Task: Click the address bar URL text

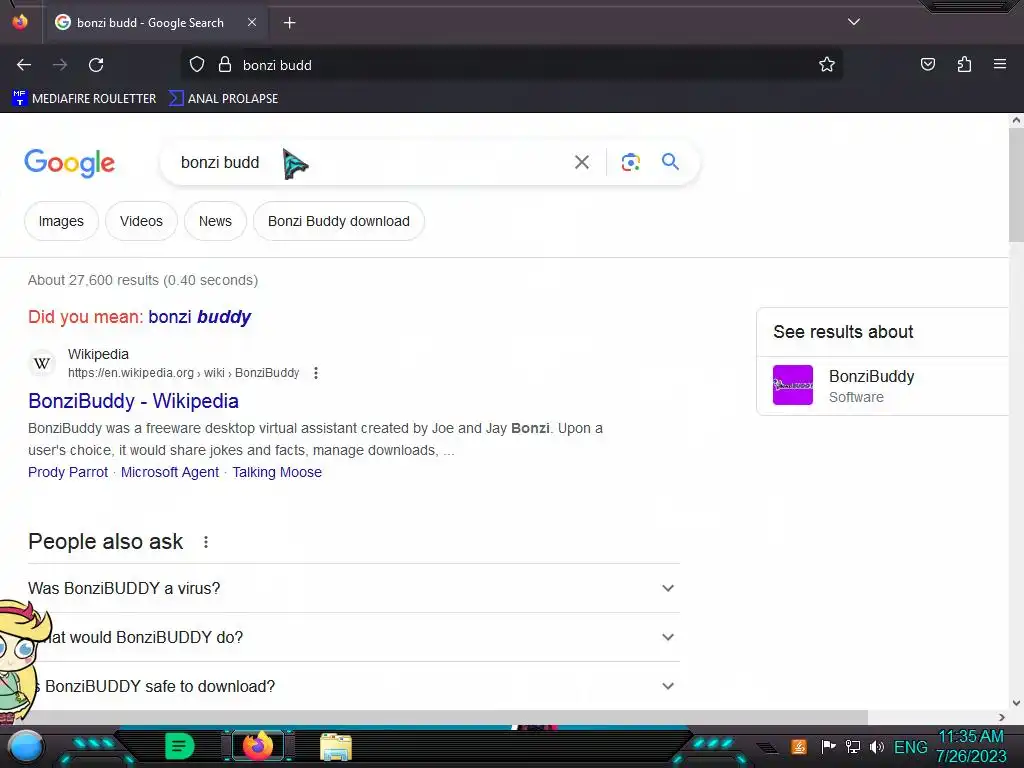Action: pos(277,65)
